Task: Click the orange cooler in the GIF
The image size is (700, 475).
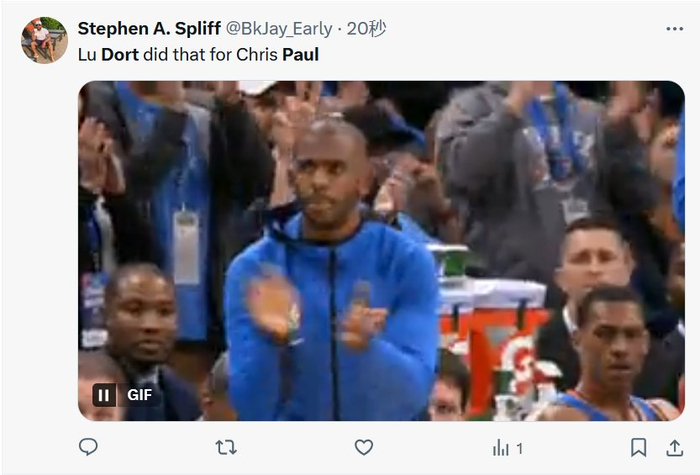Action: click(493, 348)
